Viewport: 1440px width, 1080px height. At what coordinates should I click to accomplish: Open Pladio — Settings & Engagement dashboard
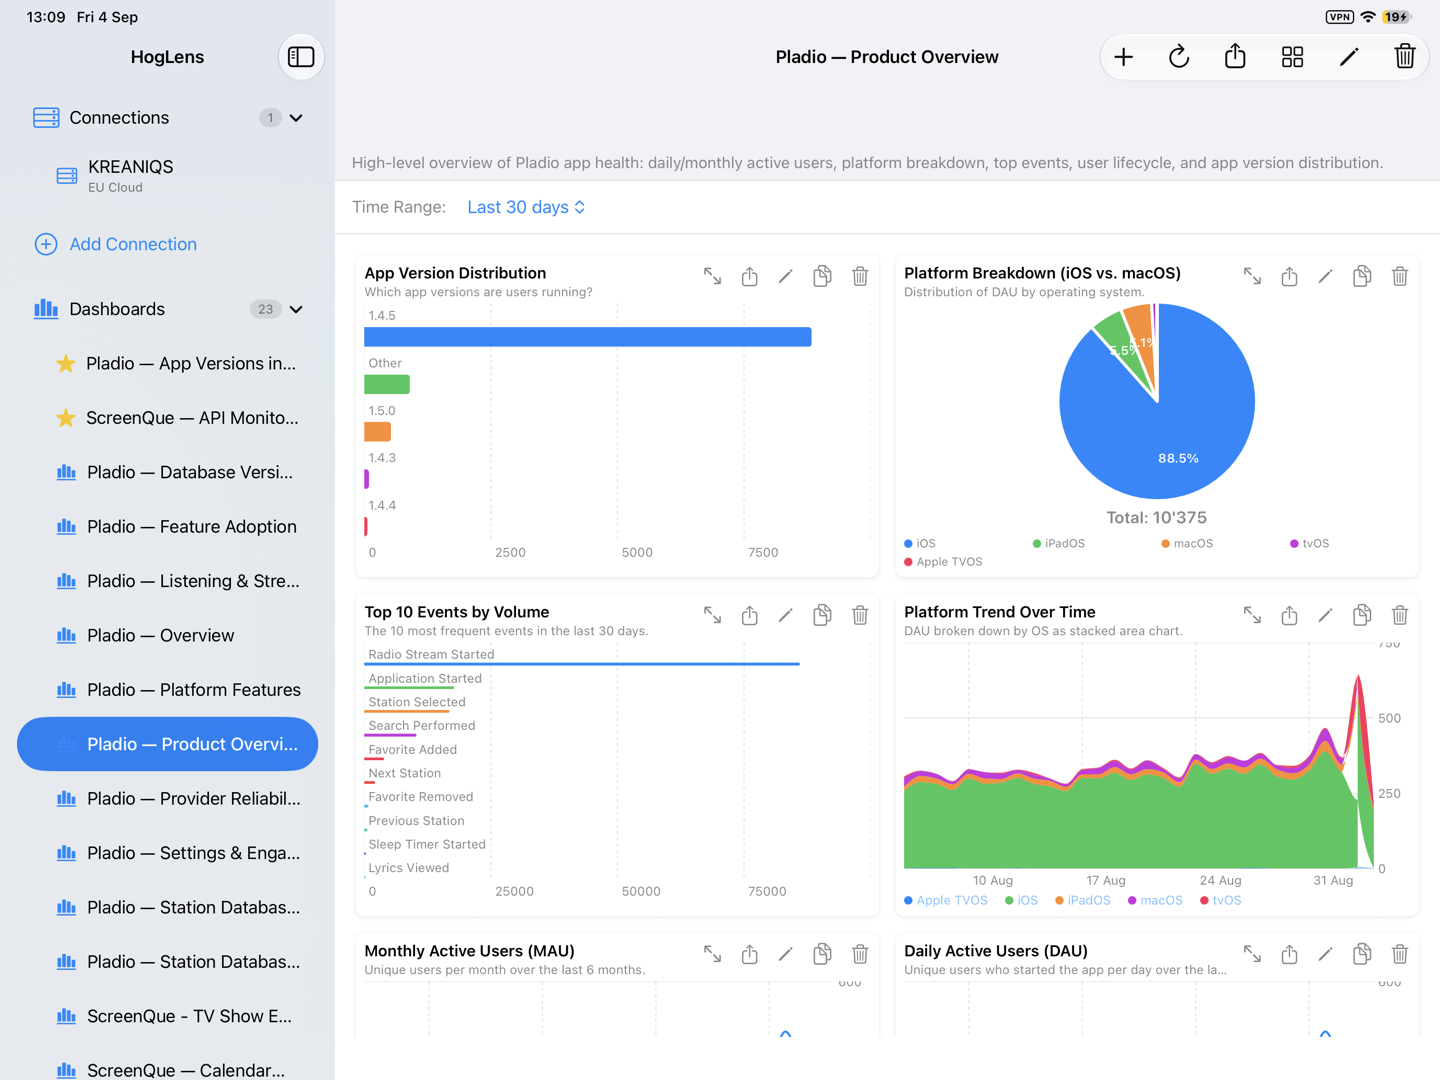coord(167,853)
